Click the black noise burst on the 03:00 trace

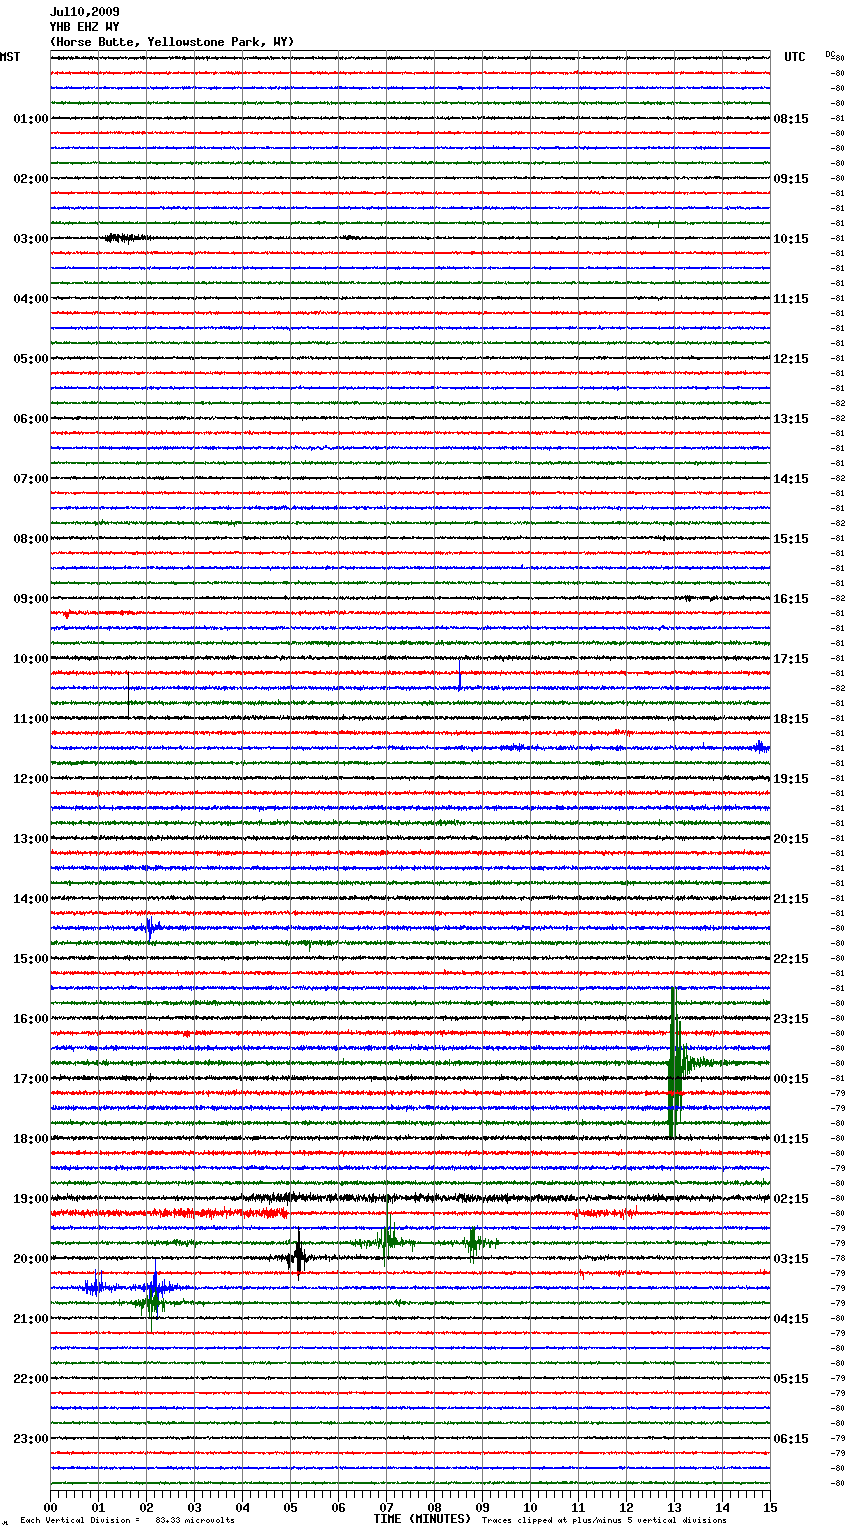tap(126, 238)
